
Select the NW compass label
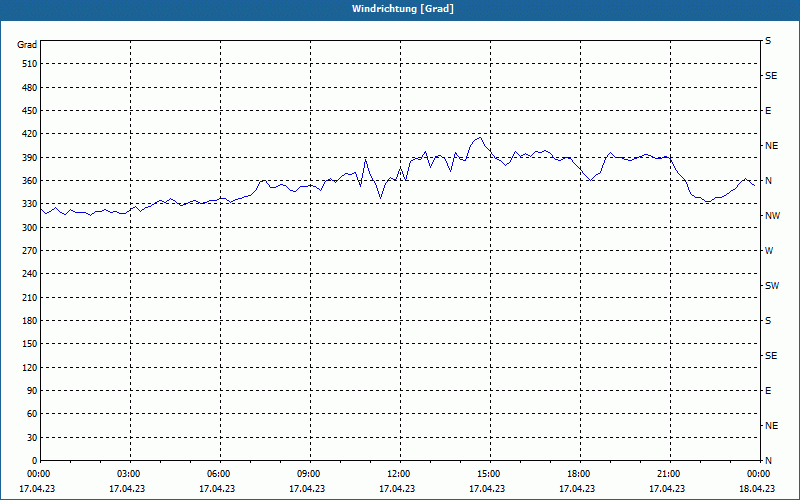coord(772,216)
